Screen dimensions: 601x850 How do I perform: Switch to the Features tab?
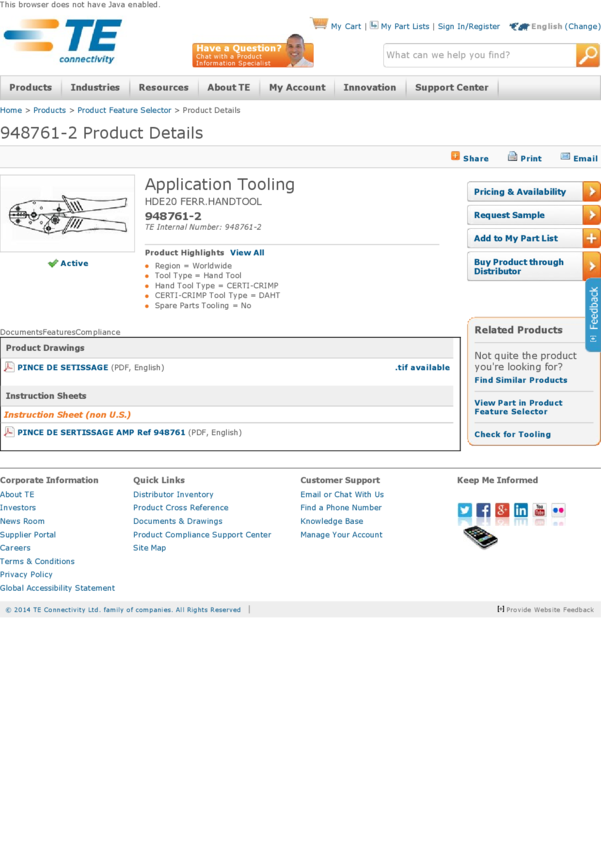click(59, 332)
